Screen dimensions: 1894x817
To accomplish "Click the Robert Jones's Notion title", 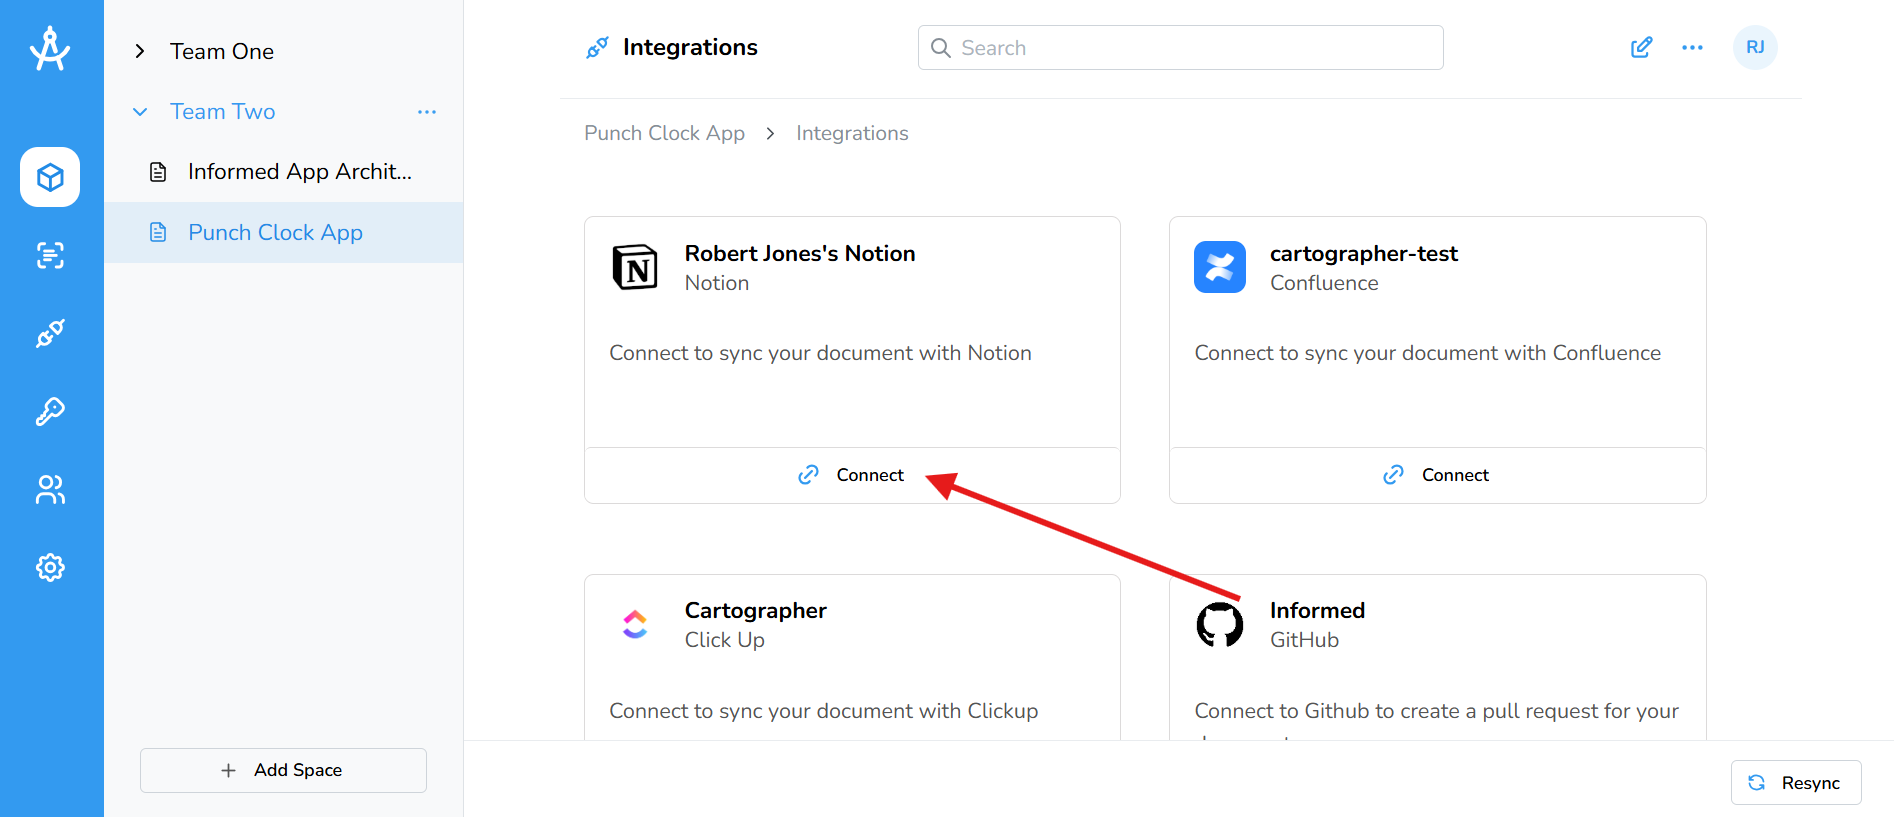I will point(800,253).
